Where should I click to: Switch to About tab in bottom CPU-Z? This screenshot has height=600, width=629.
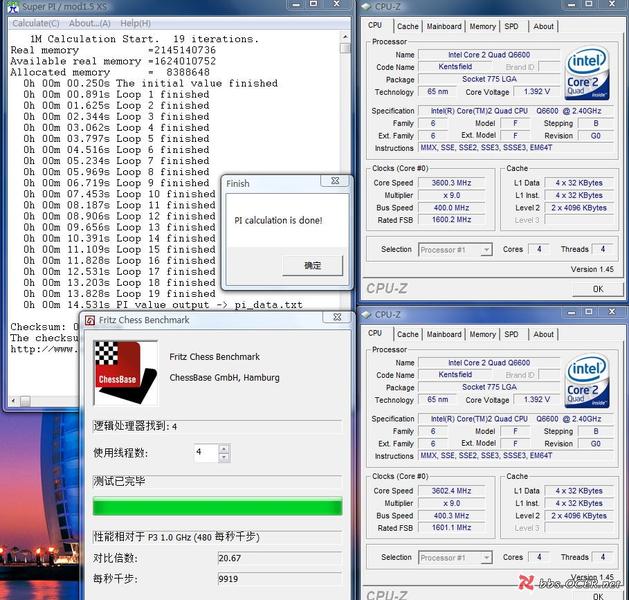(543, 334)
